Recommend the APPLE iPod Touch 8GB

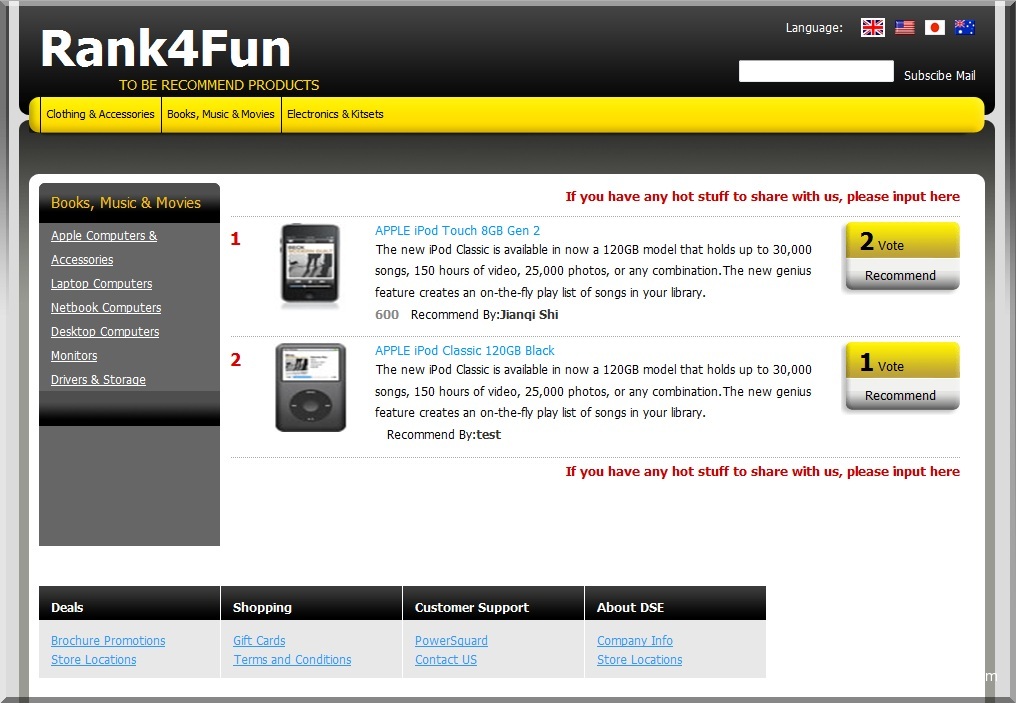900,276
